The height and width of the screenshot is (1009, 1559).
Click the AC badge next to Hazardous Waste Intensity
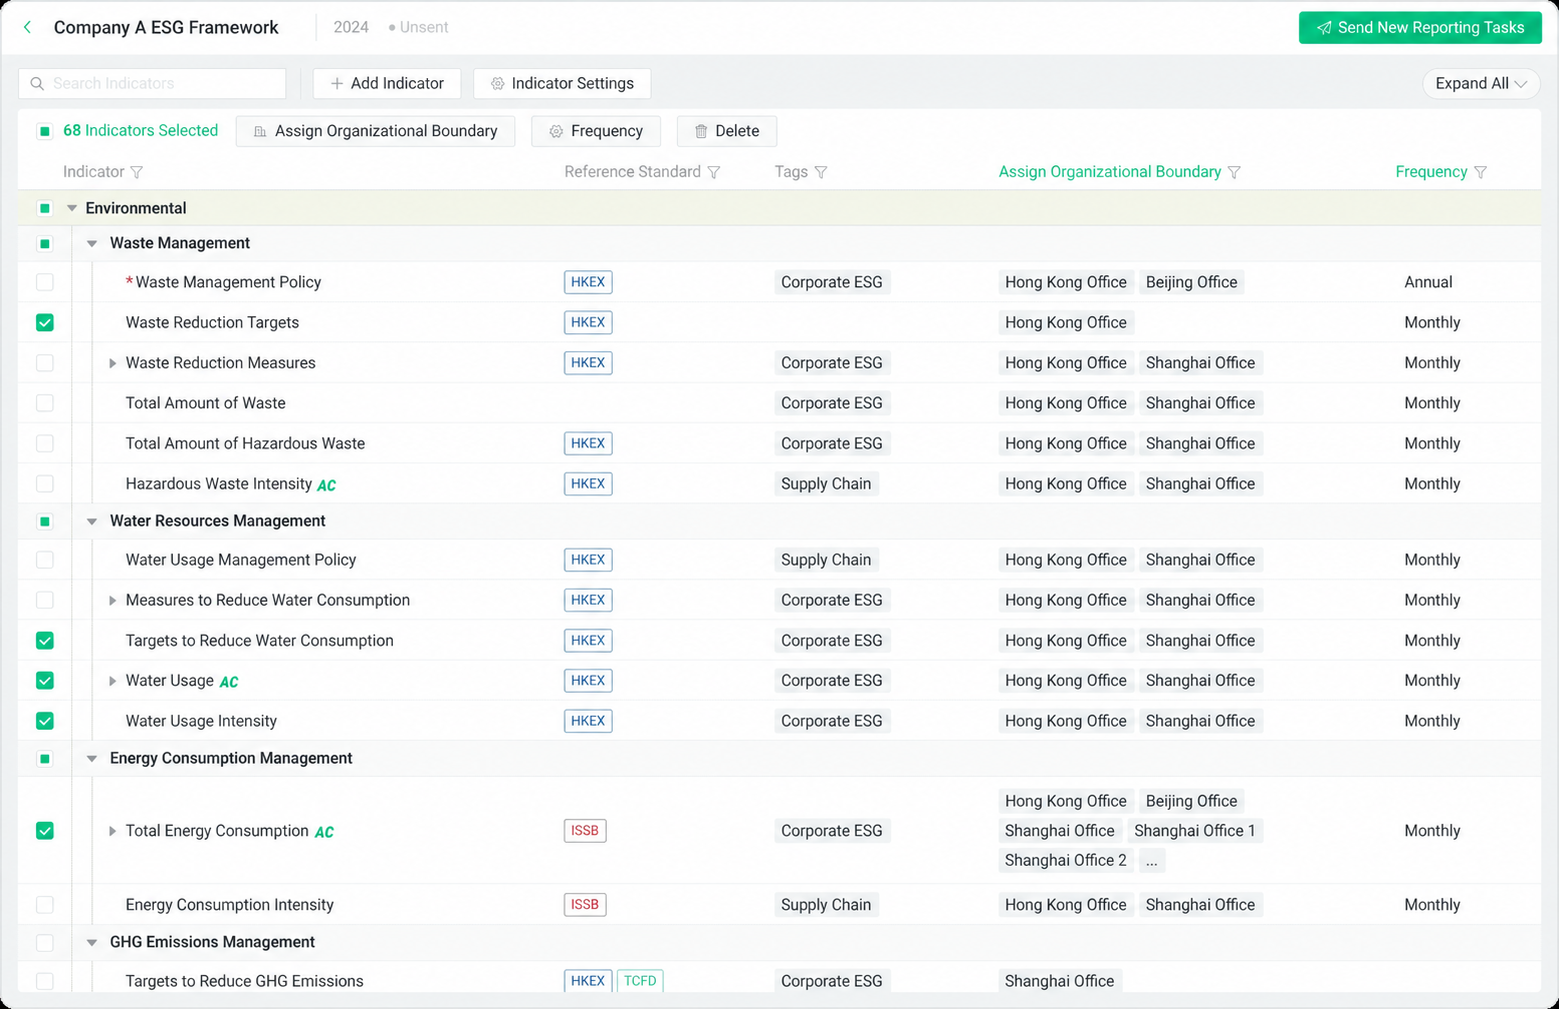pos(327,485)
